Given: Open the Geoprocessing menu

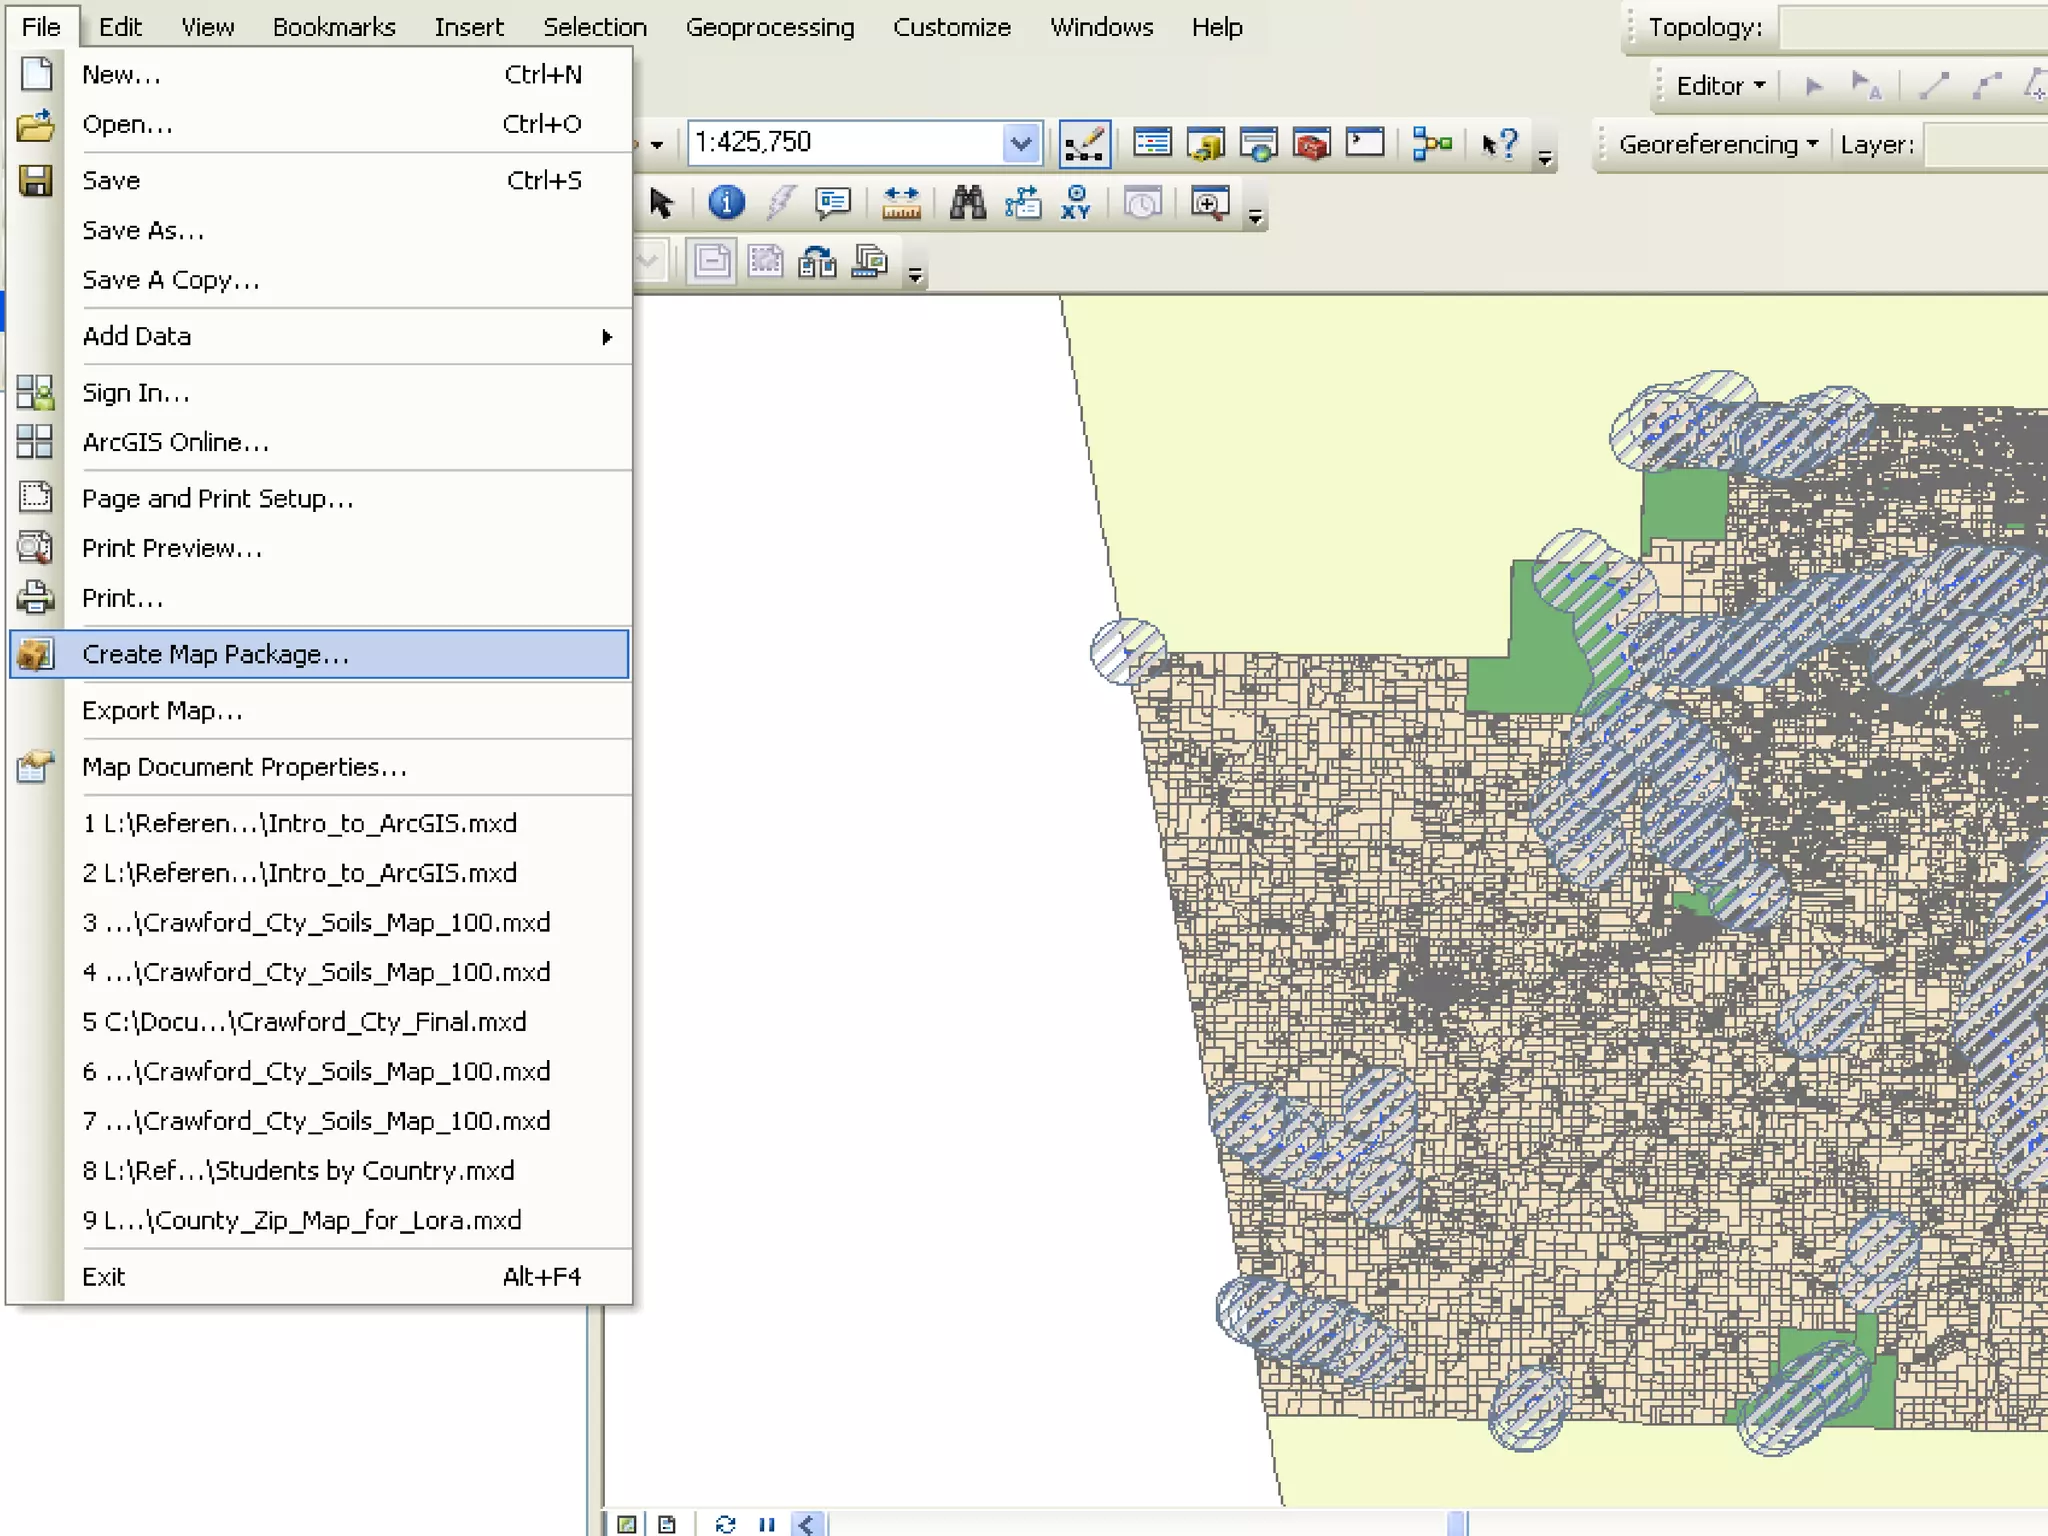Looking at the screenshot, I should pyautogui.click(x=769, y=27).
